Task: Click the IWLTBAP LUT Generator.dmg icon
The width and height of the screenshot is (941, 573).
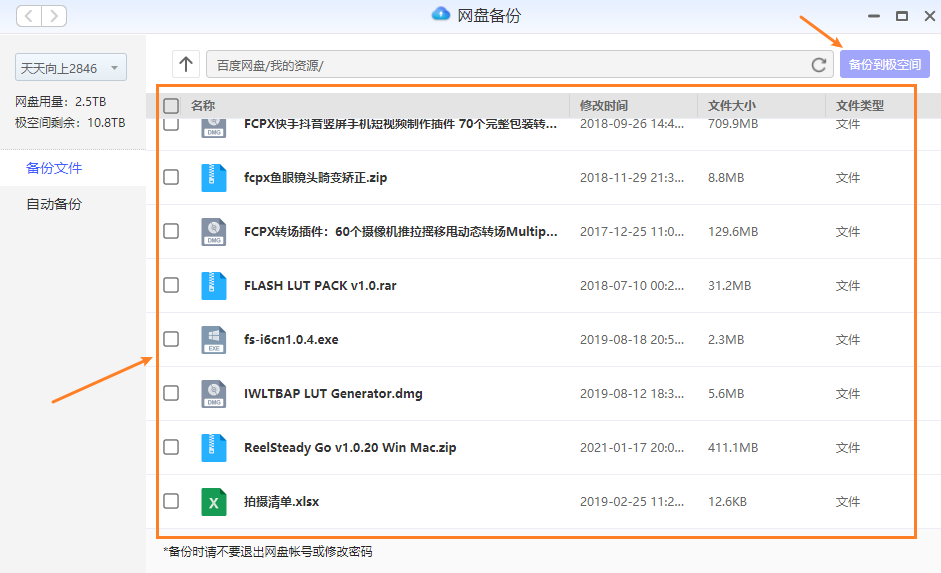Action: [x=213, y=394]
